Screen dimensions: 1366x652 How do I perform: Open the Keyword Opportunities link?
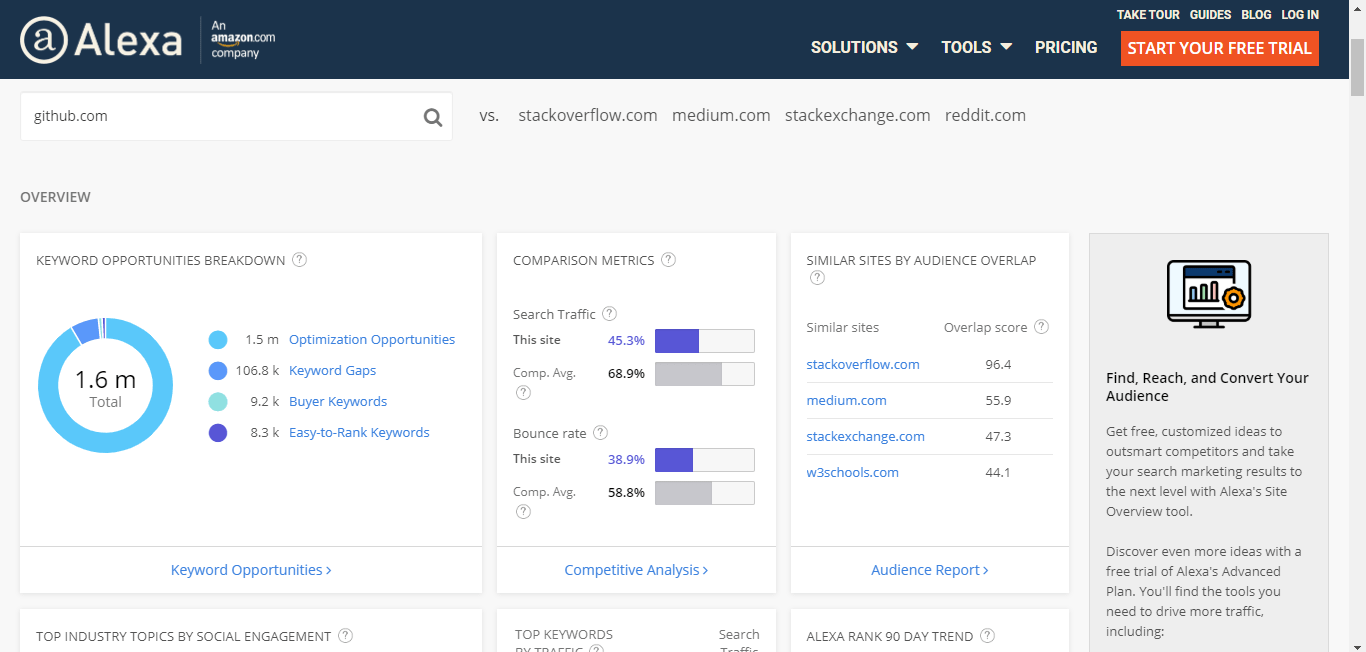click(x=251, y=570)
